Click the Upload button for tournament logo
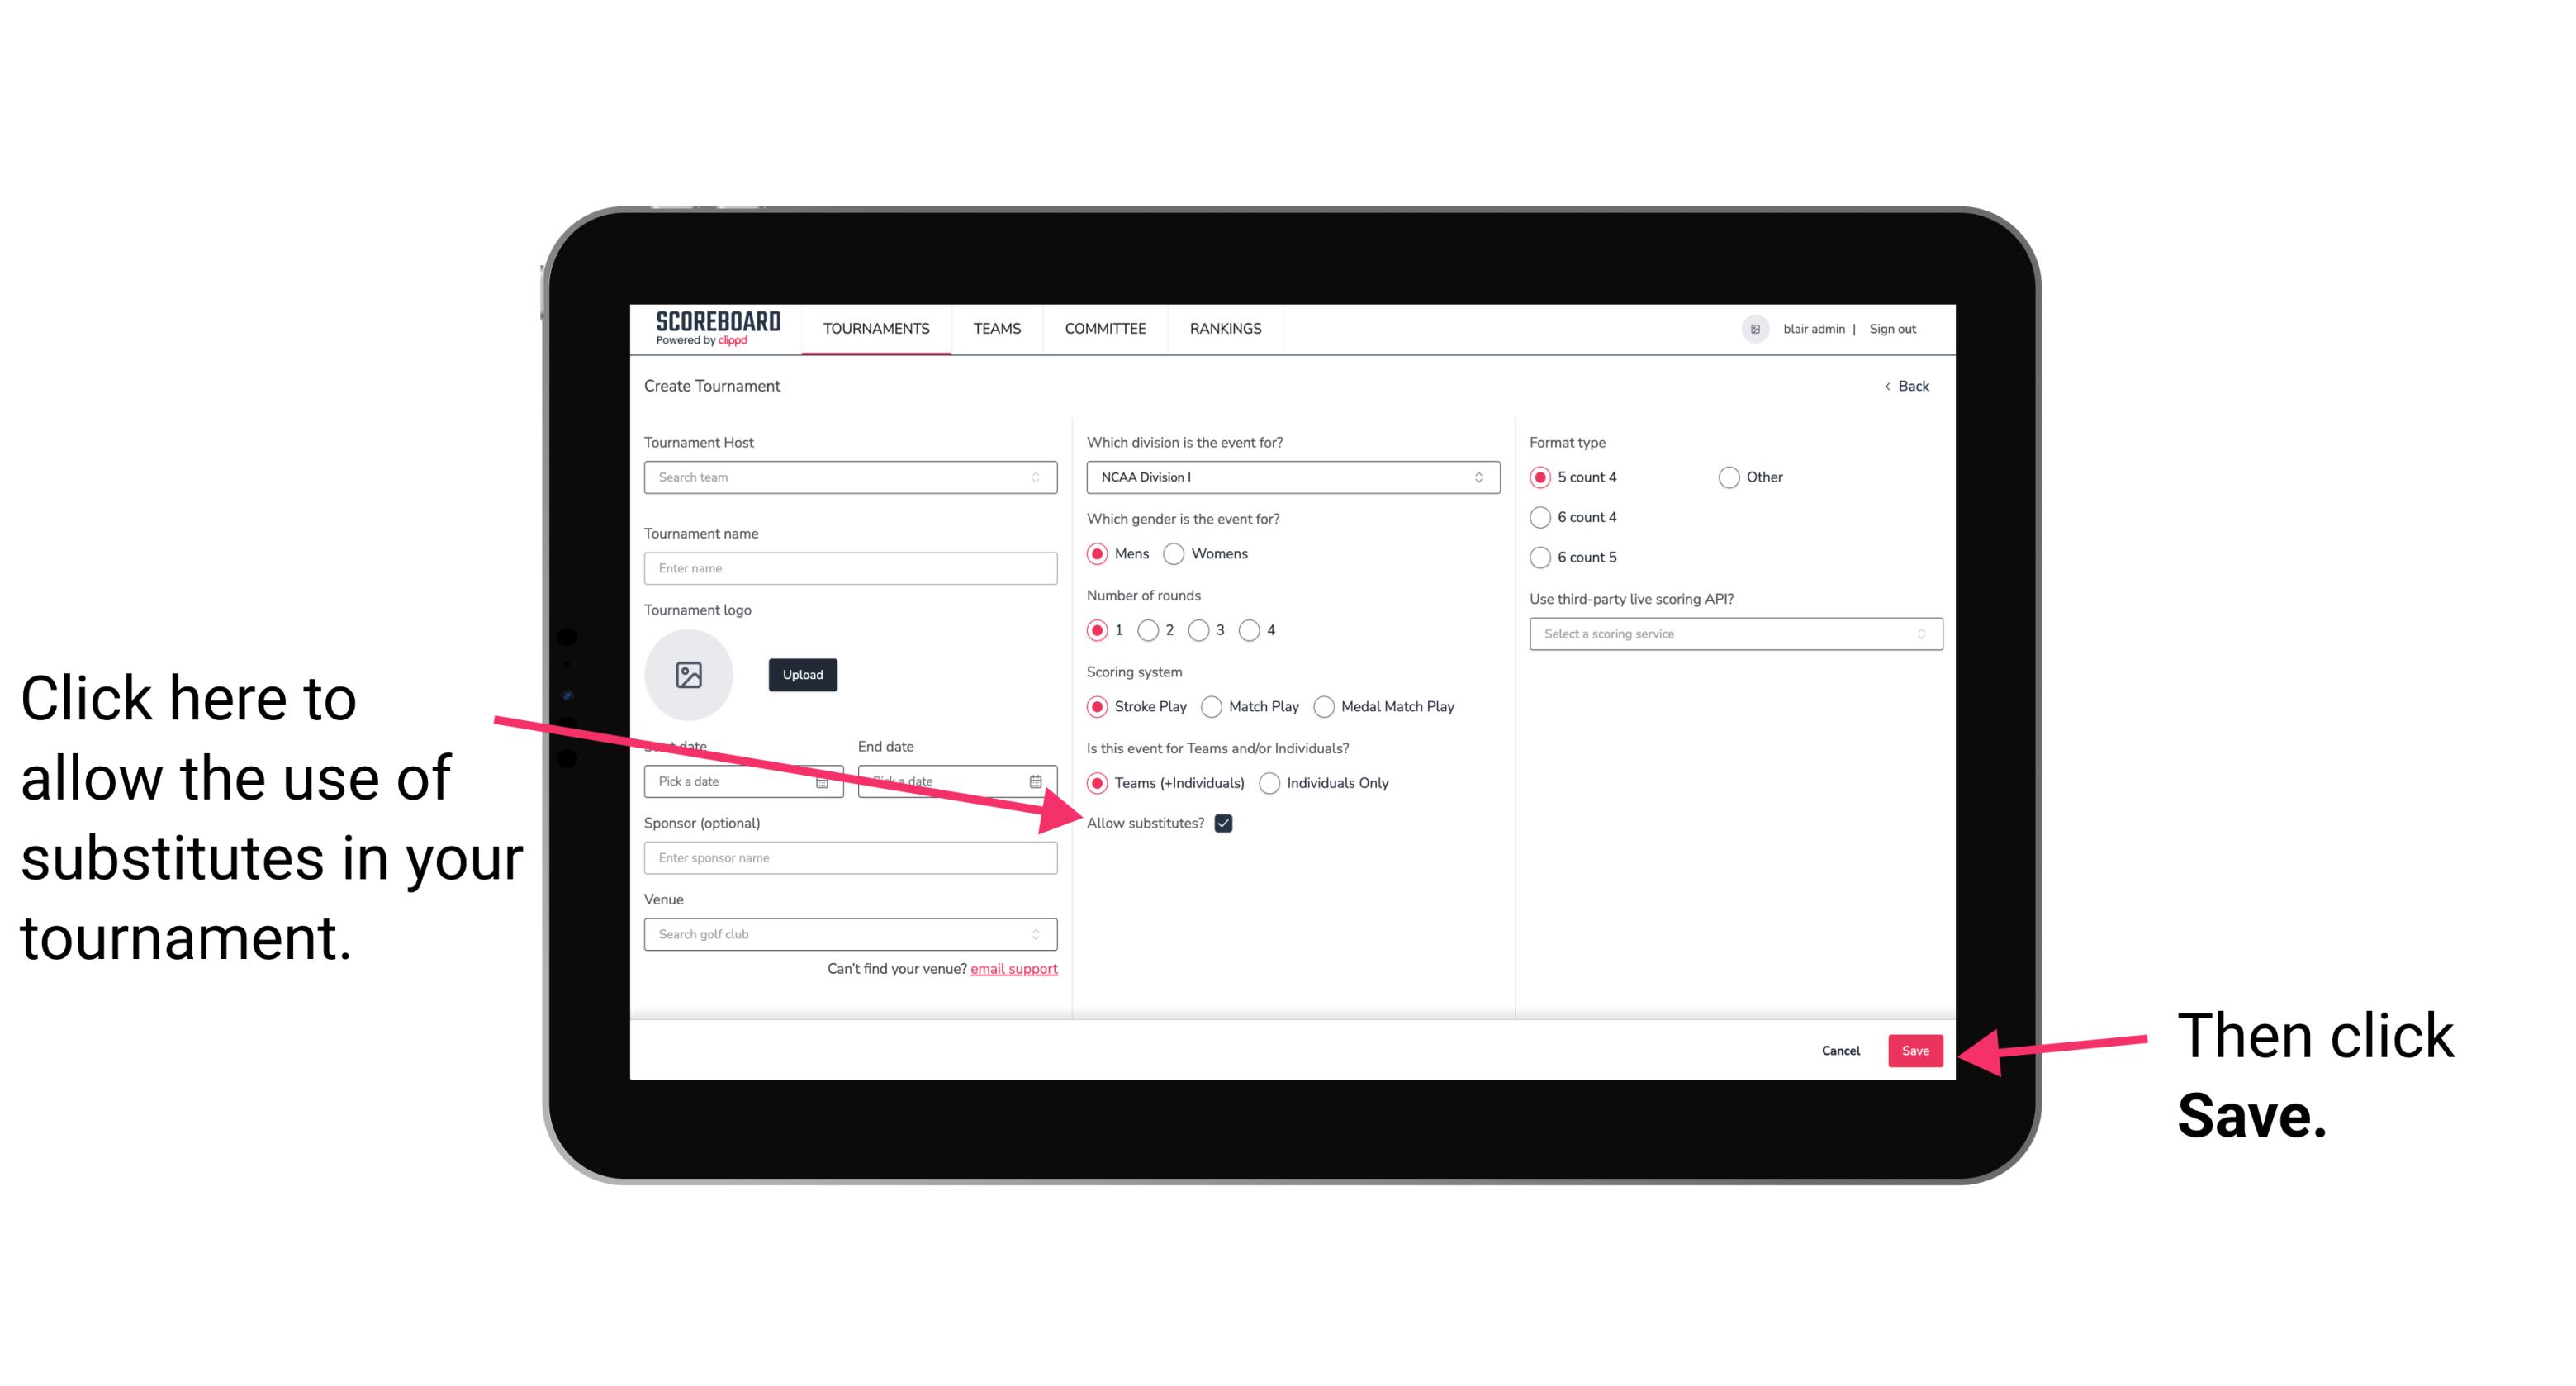The width and height of the screenshot is (2576, 1386). (x=799, y=674)
